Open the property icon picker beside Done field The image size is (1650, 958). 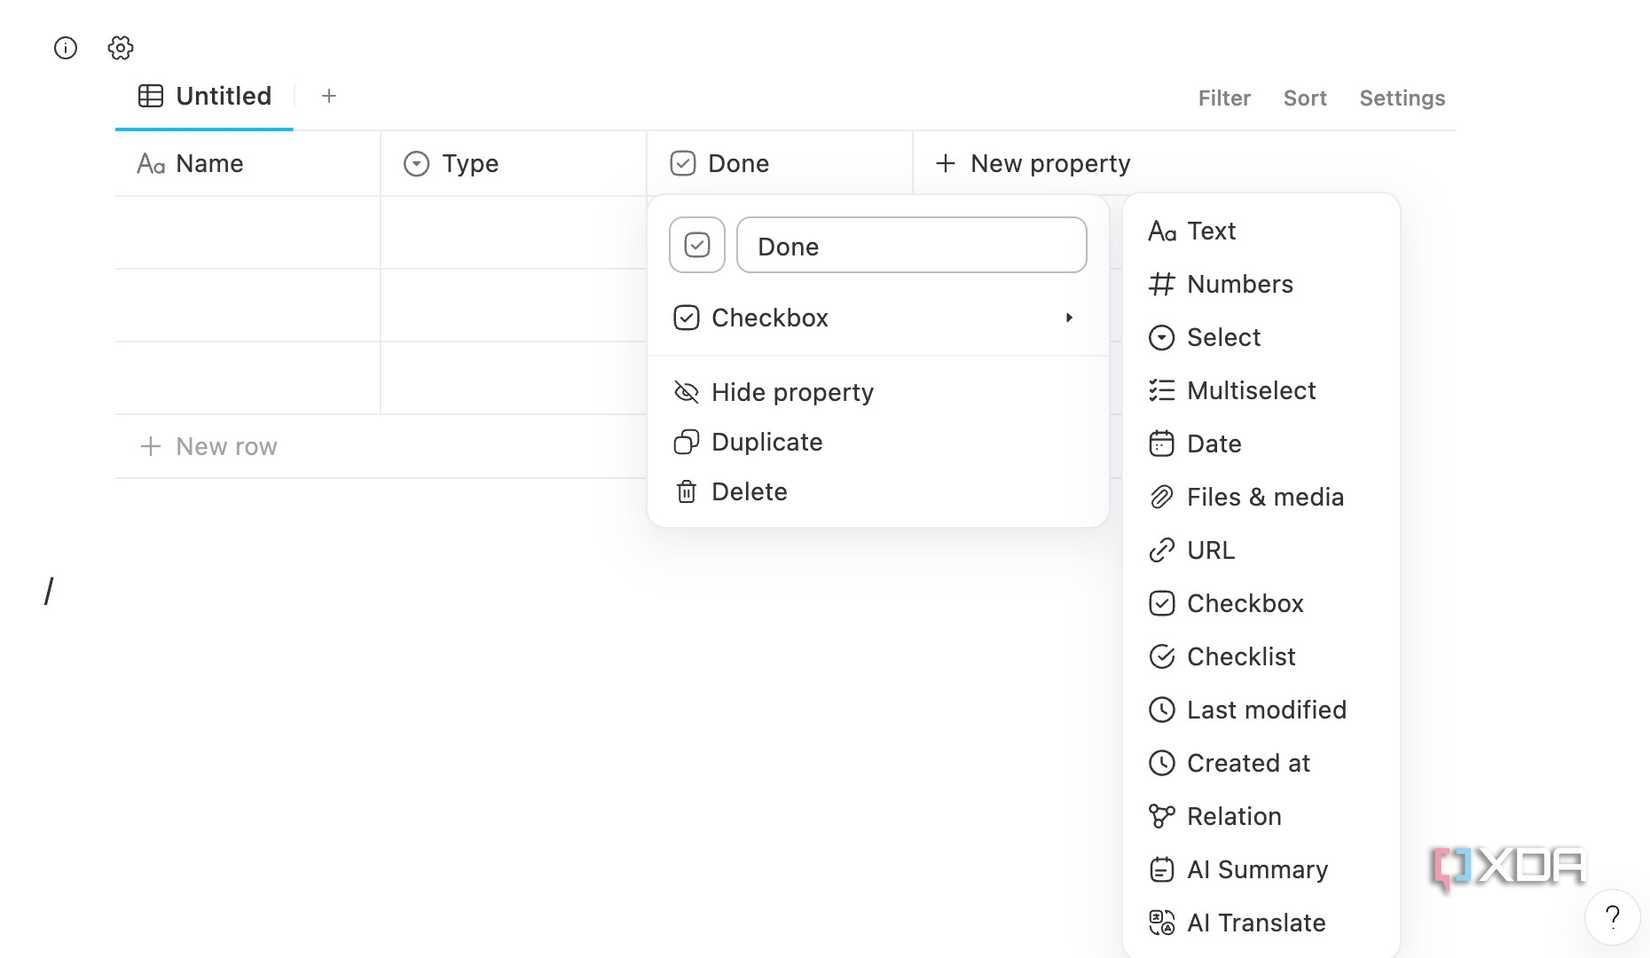pyautogui.click(x=697, y=245)
